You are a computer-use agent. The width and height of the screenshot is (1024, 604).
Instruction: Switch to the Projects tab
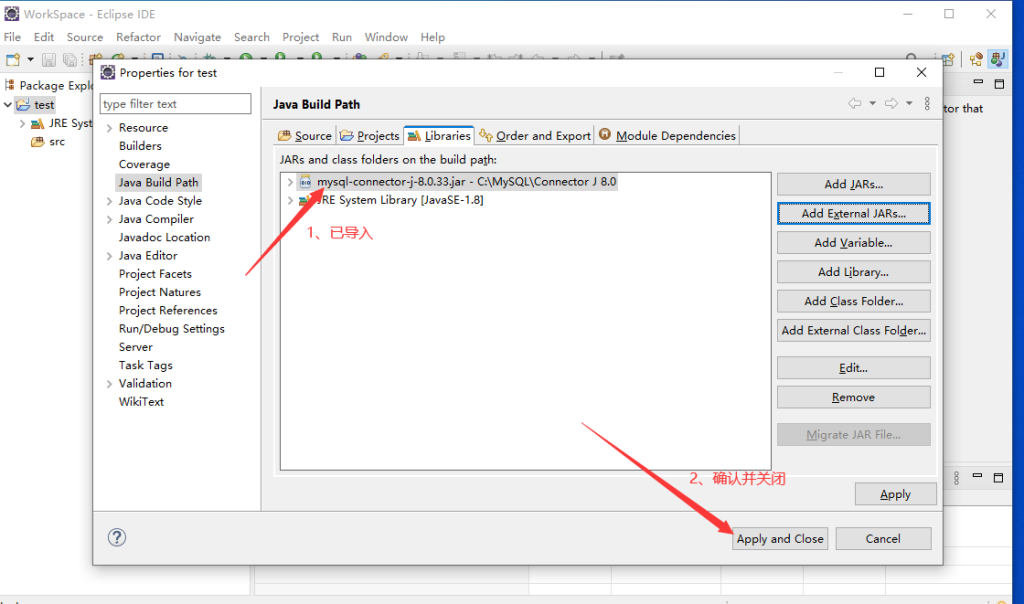370,135
